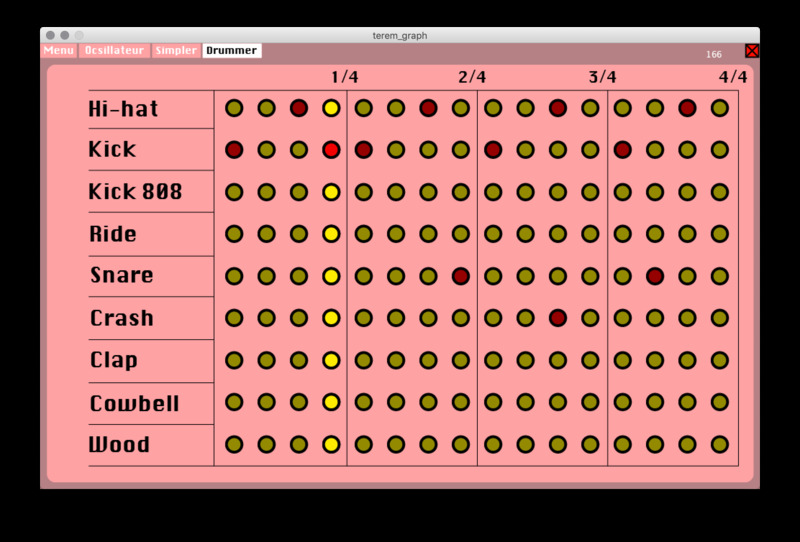This screenshot has height=542, width=800.
Task: Click the active Drummer tab
Action: pyautogui.click(x=232, y=51)
